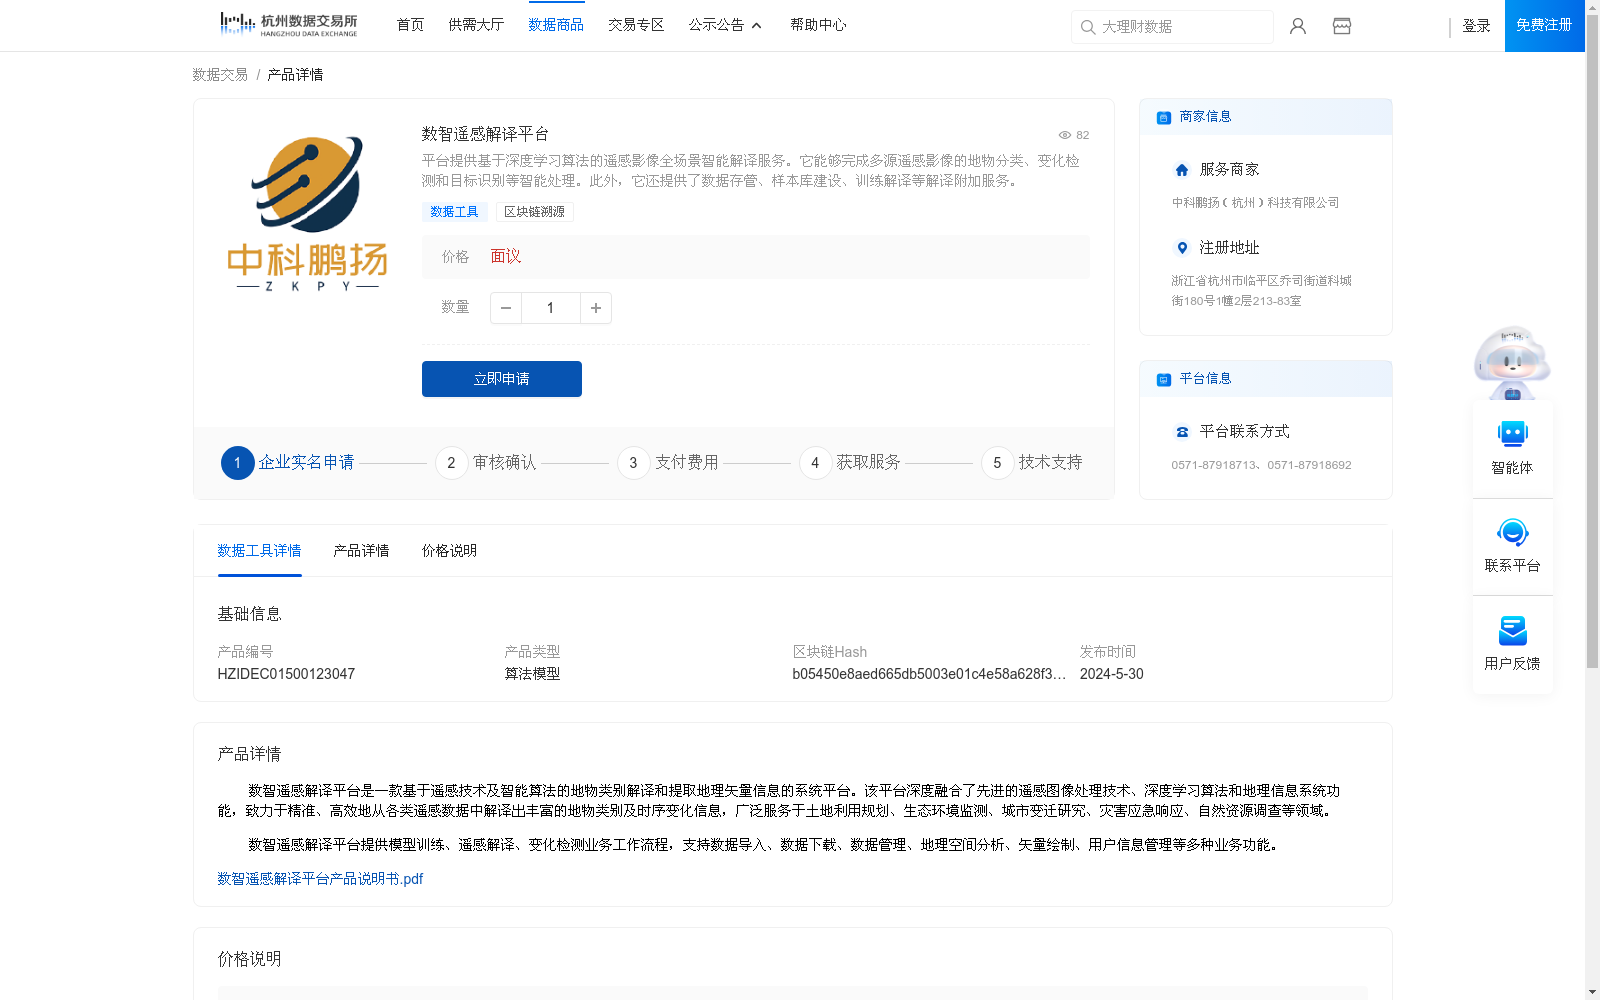Image resolution: width=1600 pixels, height=1000 pixels.
Task: Click the 平台信息 header icon
Action: pos(1164,379)
